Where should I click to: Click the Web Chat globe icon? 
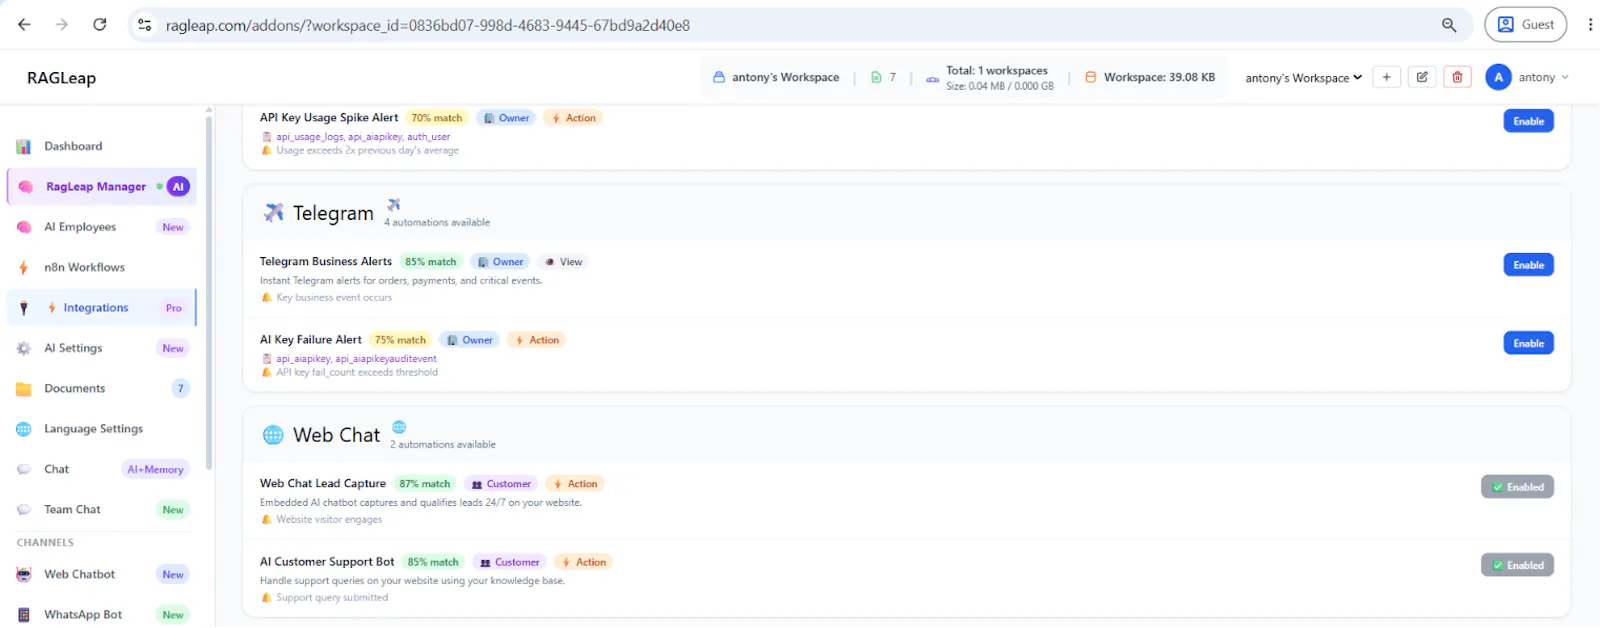(273, 435)
